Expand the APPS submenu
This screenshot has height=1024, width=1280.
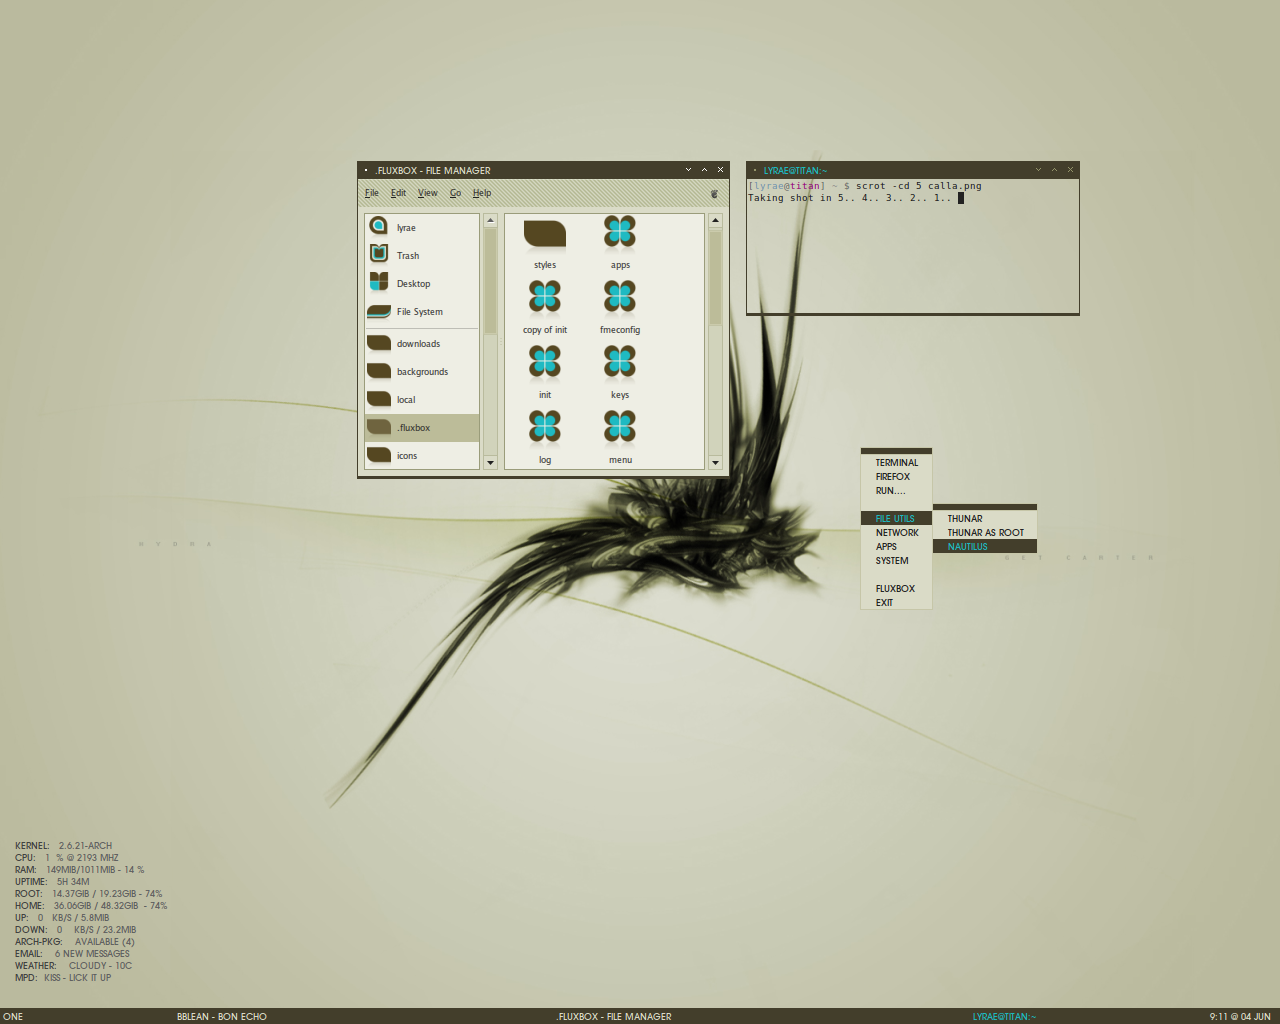click(x=897, y=547)
